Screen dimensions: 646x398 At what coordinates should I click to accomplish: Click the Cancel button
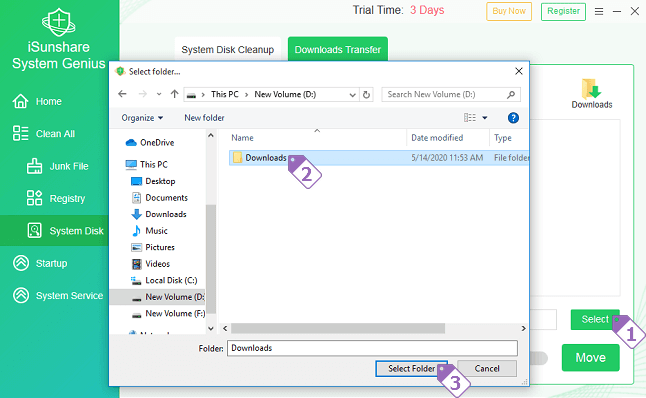[x=487, y=368]
